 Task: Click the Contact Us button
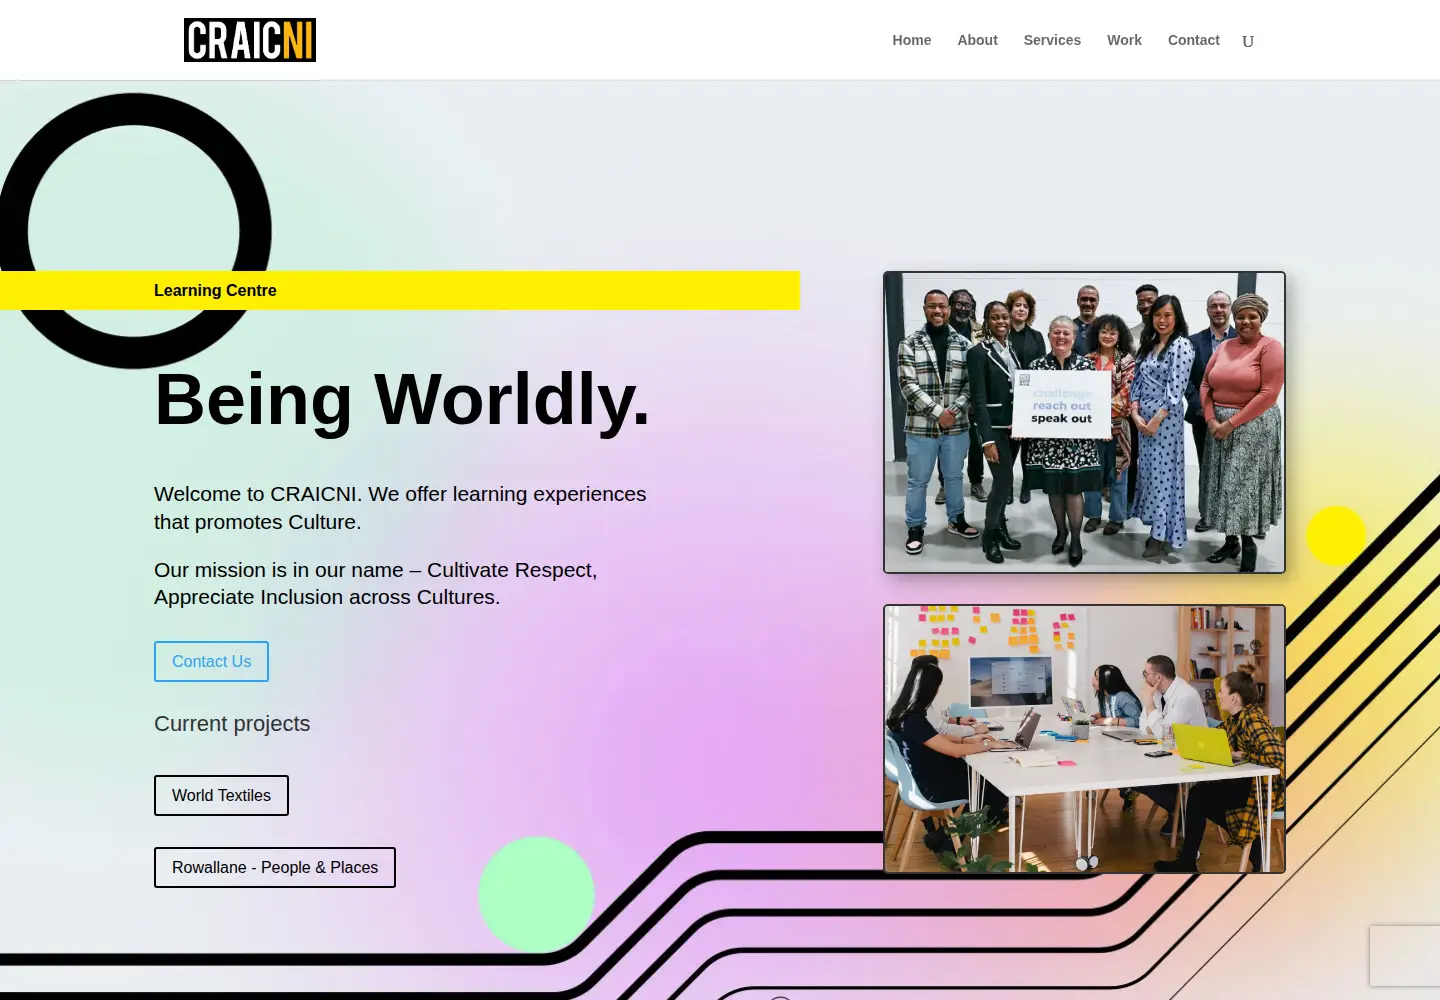(x=211, y=661)
